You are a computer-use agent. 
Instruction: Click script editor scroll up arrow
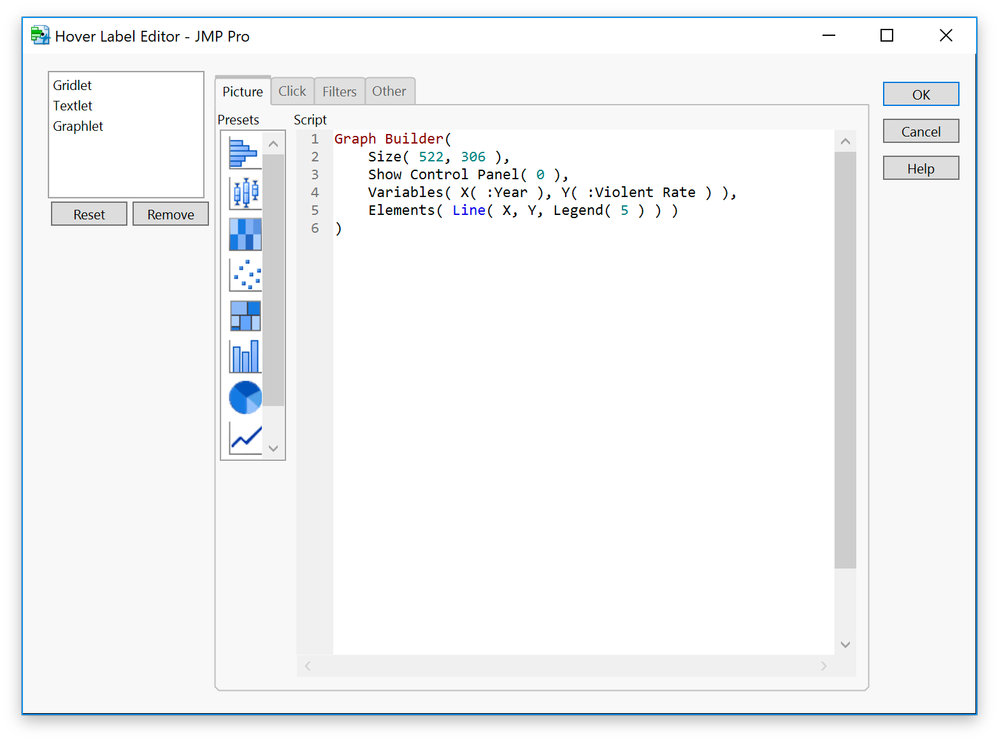(x=845, y=141)
